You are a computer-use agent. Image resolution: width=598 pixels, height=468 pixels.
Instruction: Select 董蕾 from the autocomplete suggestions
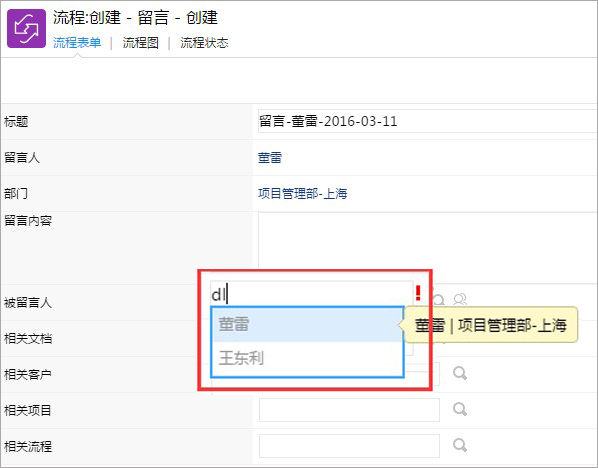tap(307, 325)
